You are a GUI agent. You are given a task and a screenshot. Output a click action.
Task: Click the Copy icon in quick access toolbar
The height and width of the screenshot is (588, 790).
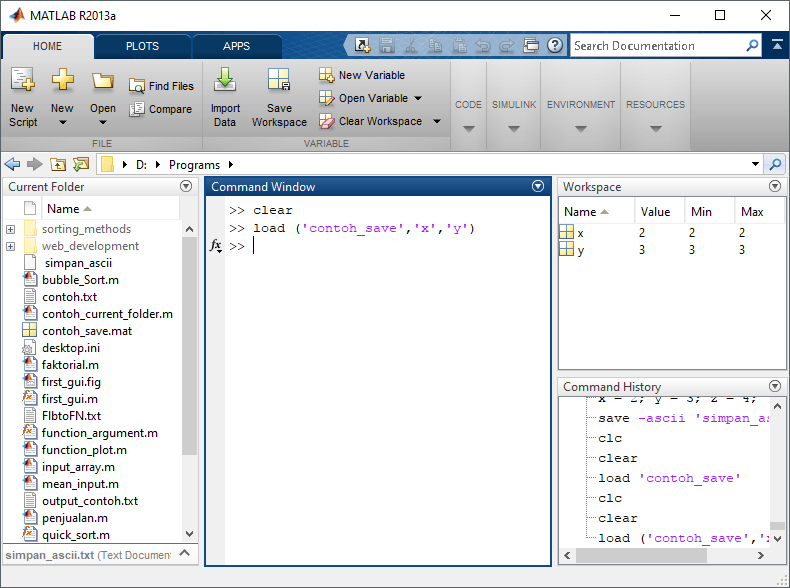pyautogui.click(x=435, y=45)
